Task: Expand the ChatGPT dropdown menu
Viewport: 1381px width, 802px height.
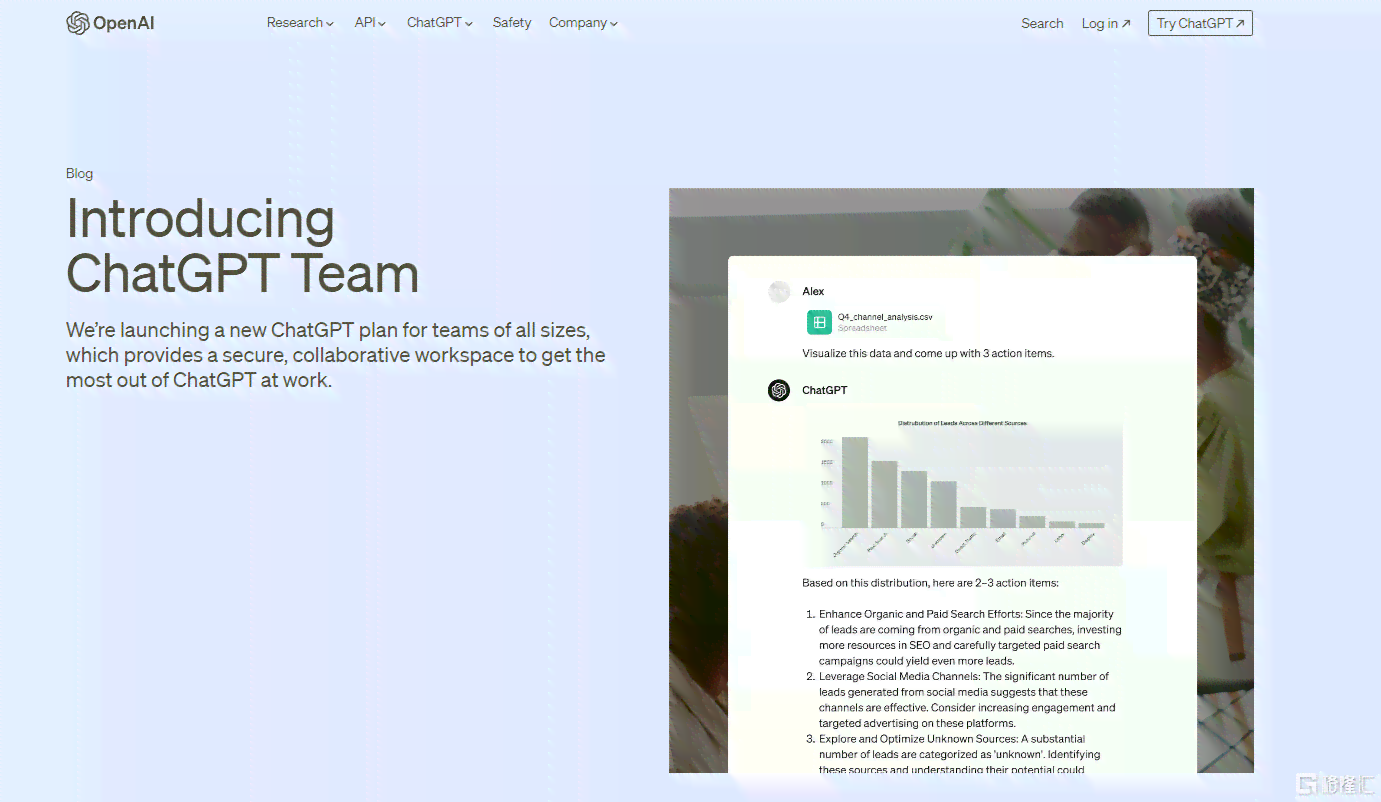Action: coord(440,23)
